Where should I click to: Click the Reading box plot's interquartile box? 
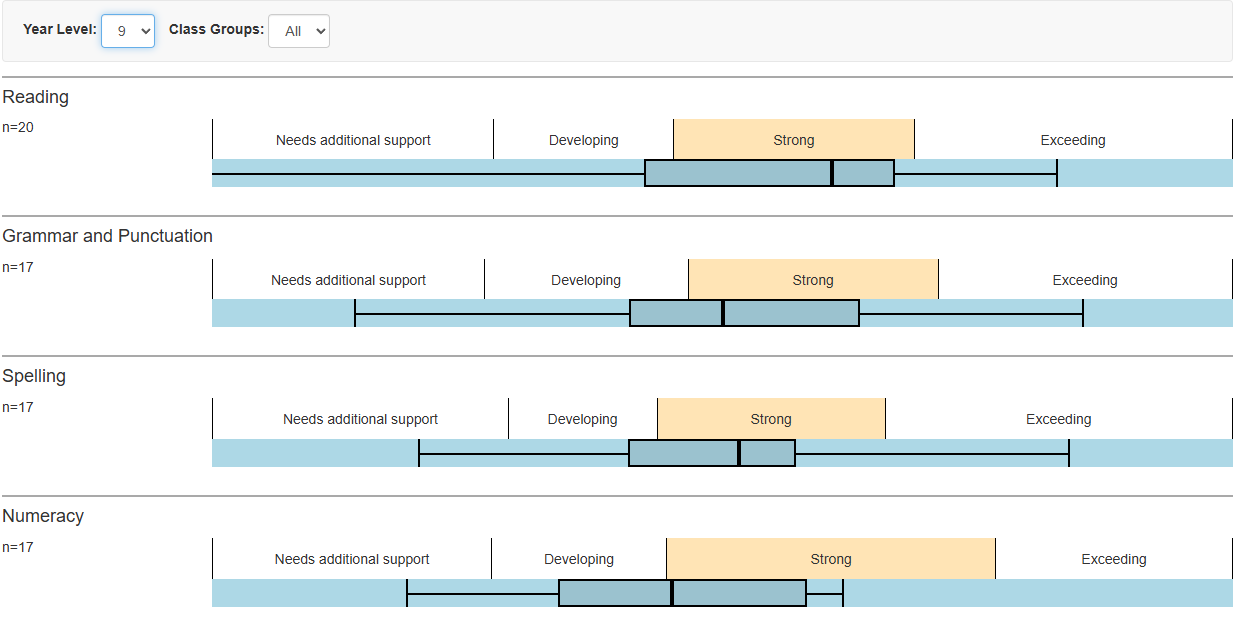[770, 173]
